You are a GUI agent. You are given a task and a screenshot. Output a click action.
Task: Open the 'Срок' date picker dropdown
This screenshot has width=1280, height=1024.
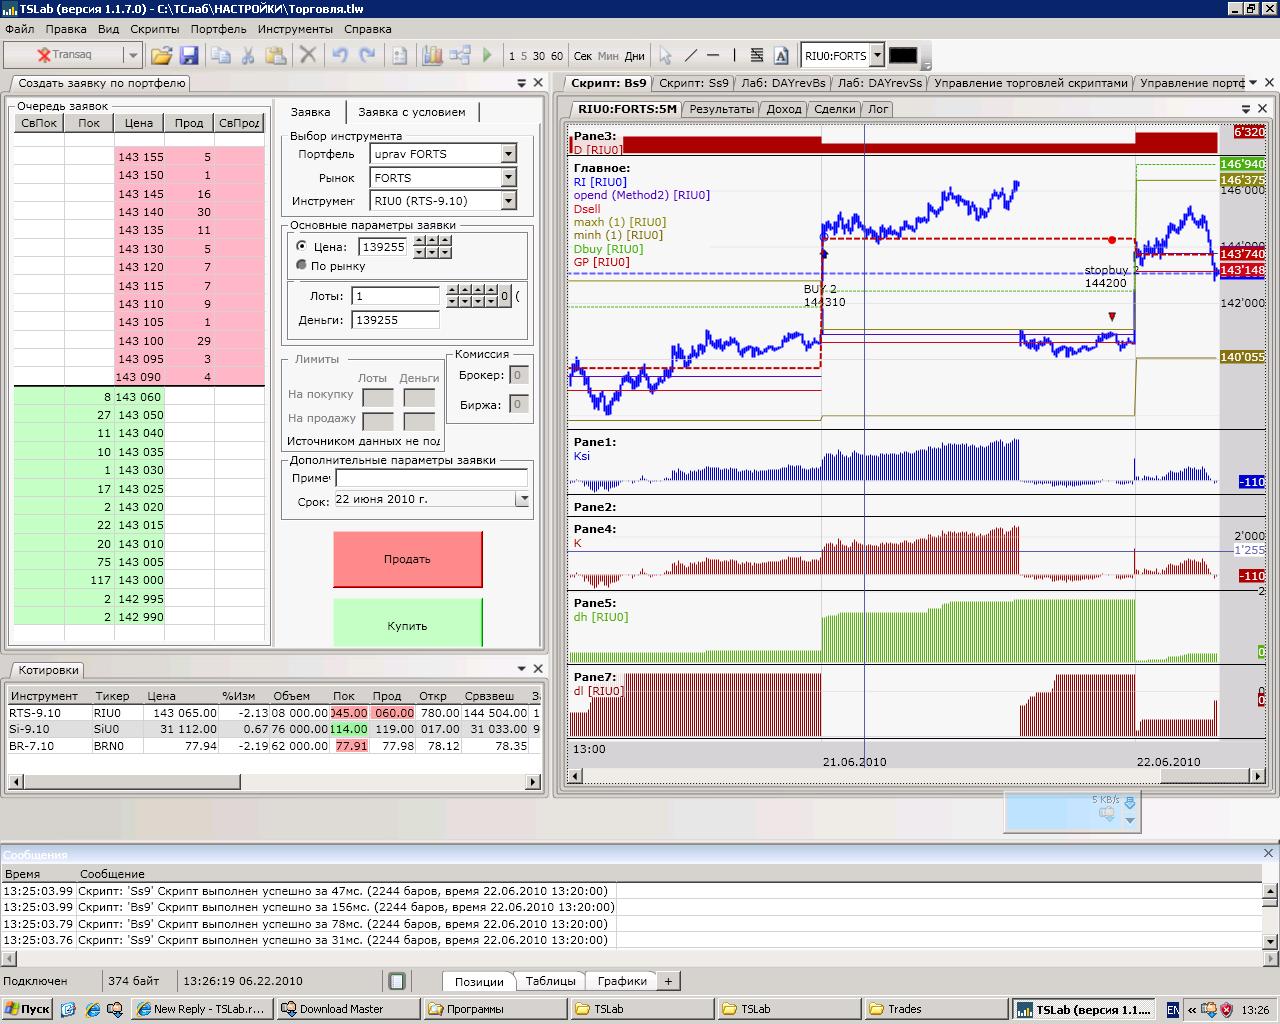click(x=522, y=499)
